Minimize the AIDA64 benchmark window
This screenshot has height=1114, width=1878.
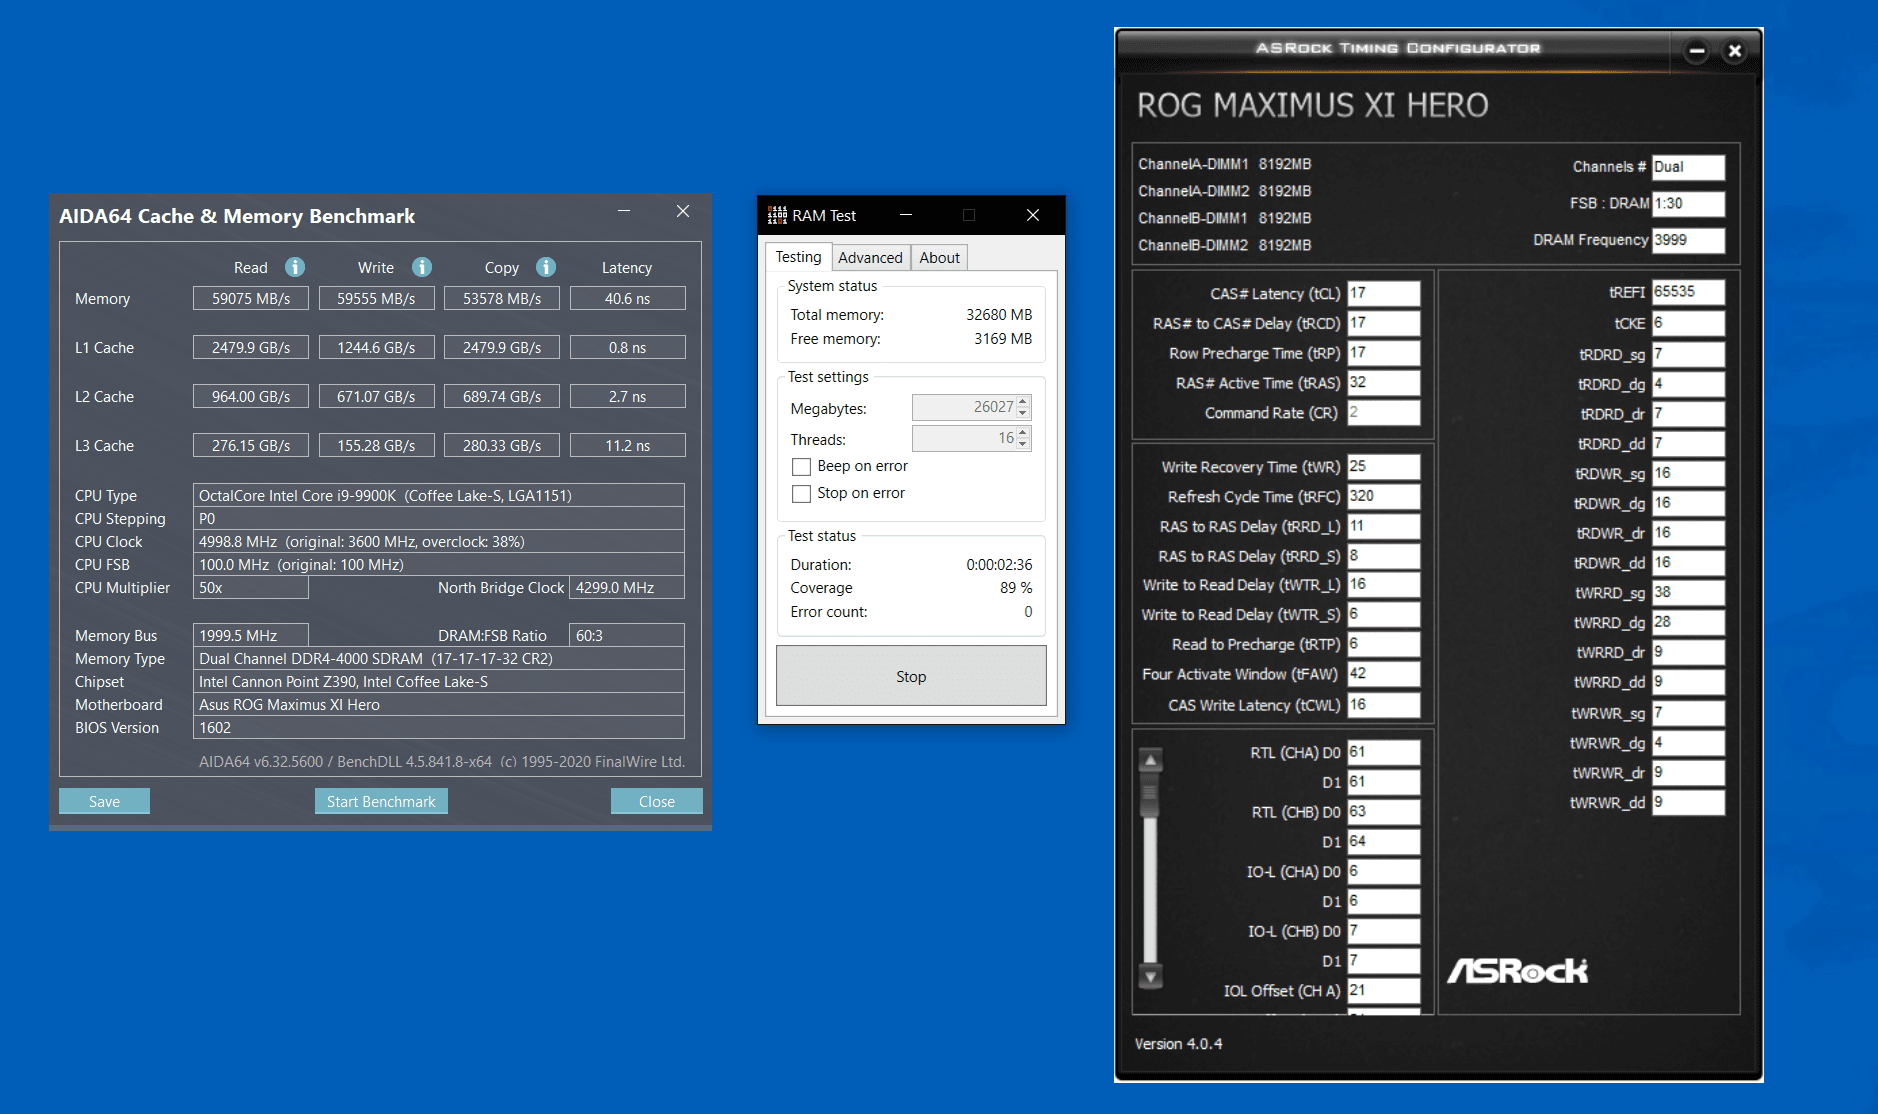click(624, 211)
